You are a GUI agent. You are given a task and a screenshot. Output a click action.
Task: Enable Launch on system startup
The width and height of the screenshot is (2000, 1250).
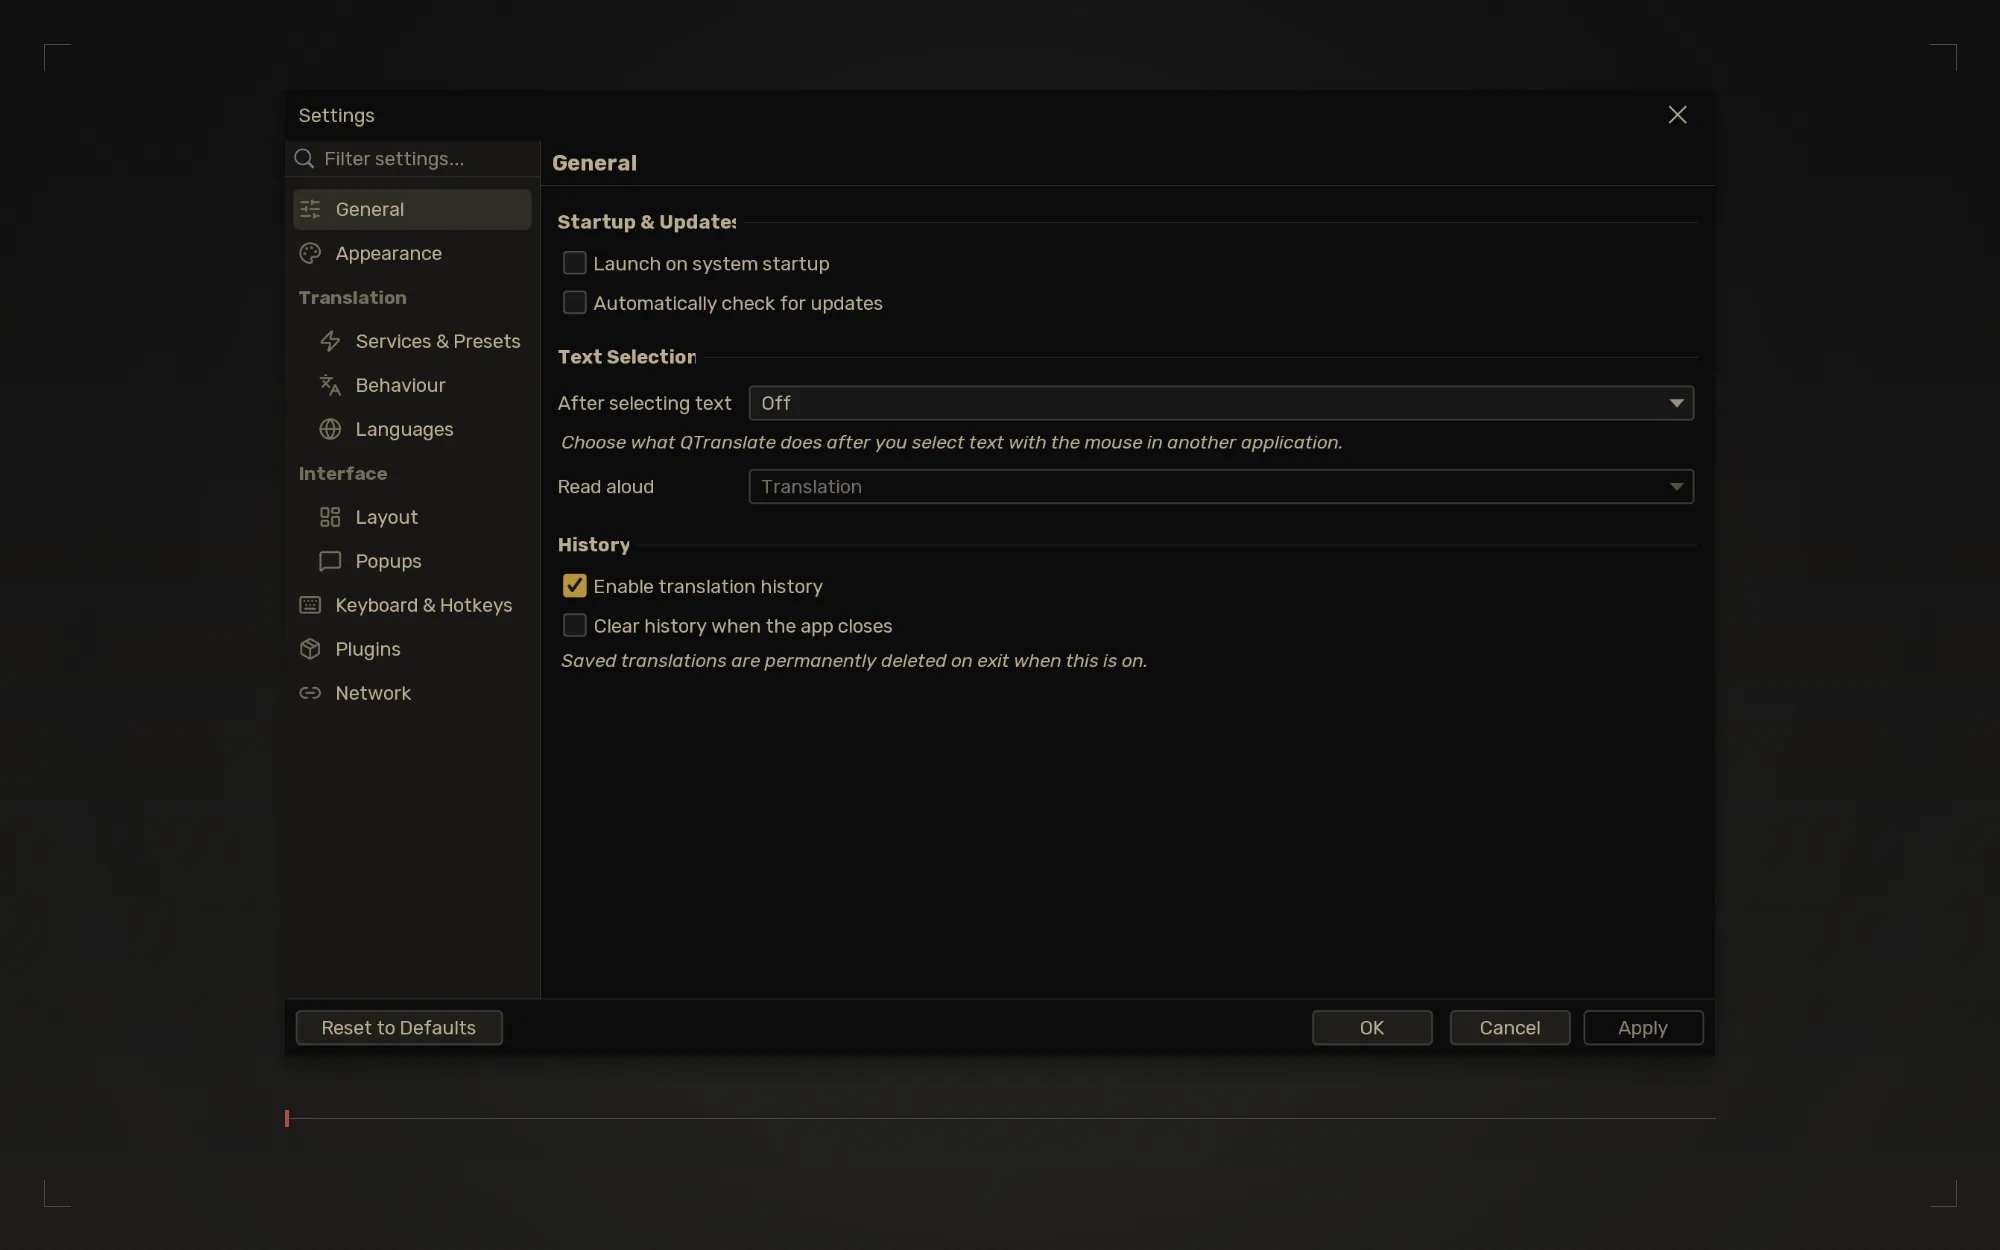point(574,263)
